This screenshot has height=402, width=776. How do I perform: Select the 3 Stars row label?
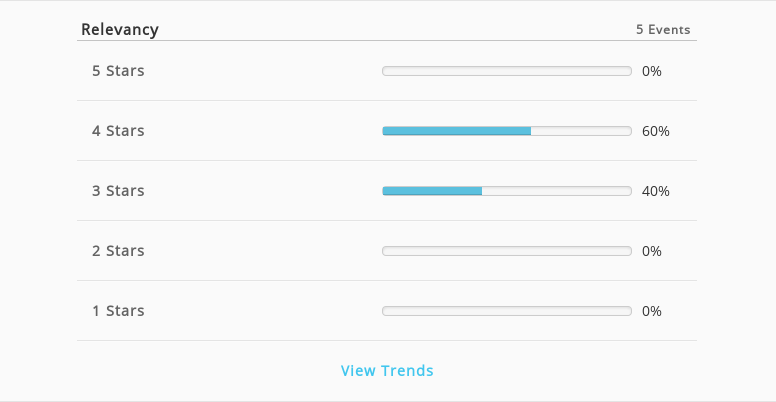118,191
